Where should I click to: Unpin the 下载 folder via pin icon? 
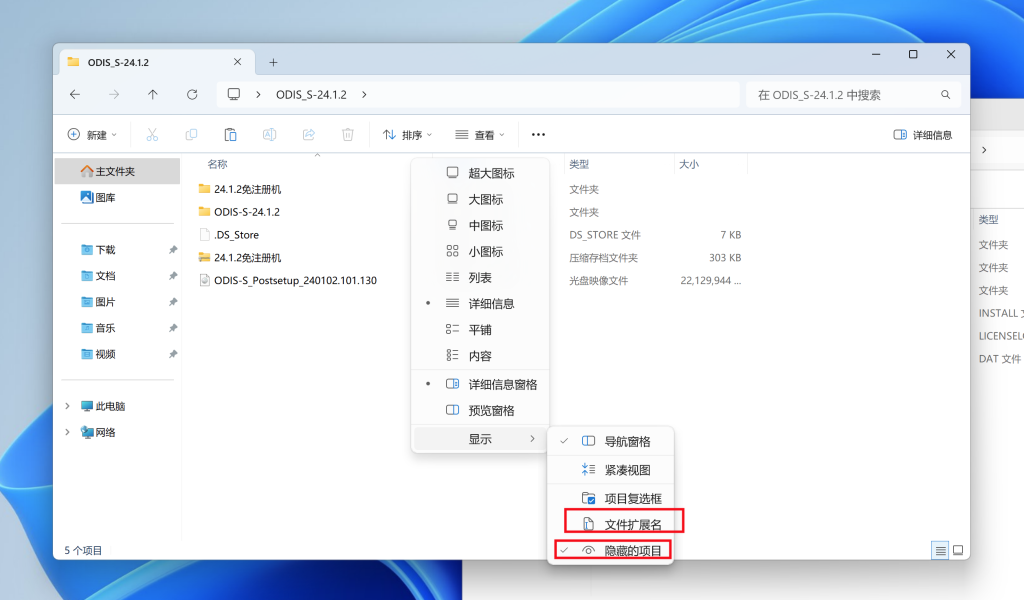(x=172, y=249)
